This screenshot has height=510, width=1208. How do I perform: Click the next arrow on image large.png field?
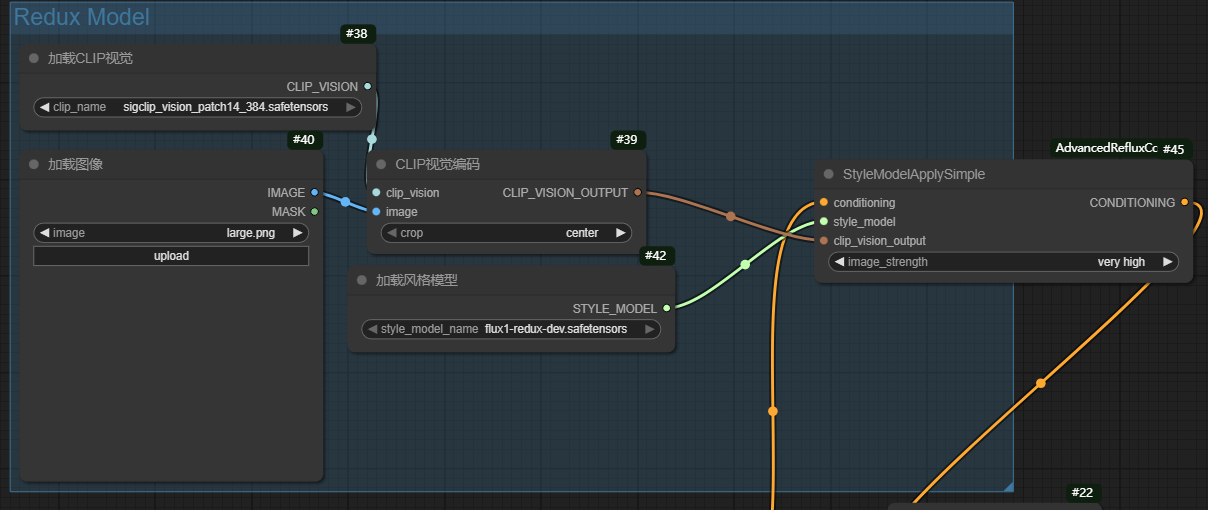(x=297, y=233)
